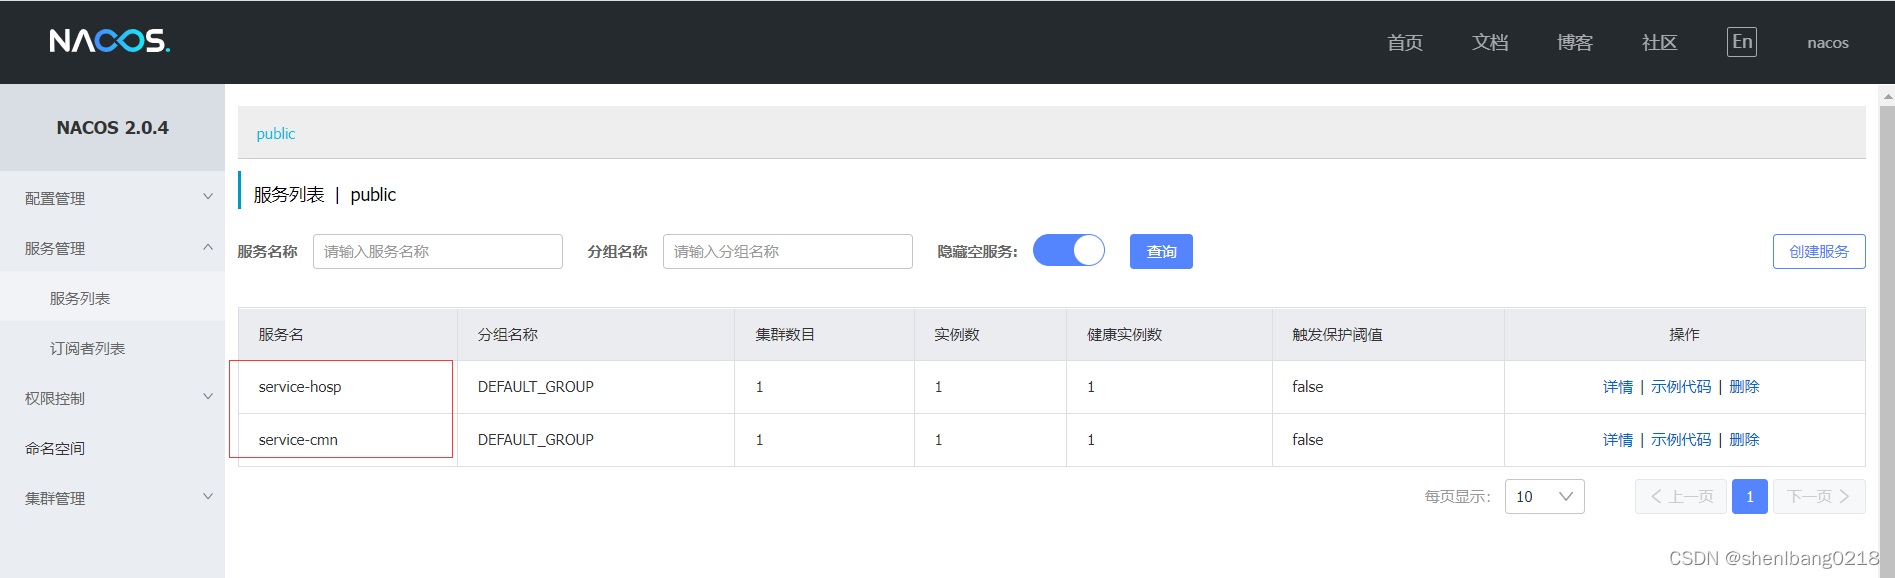Focus the 服务名称 input field
Image resolution: width=1895 pixels, height=578 pixels.
(438, 251)
